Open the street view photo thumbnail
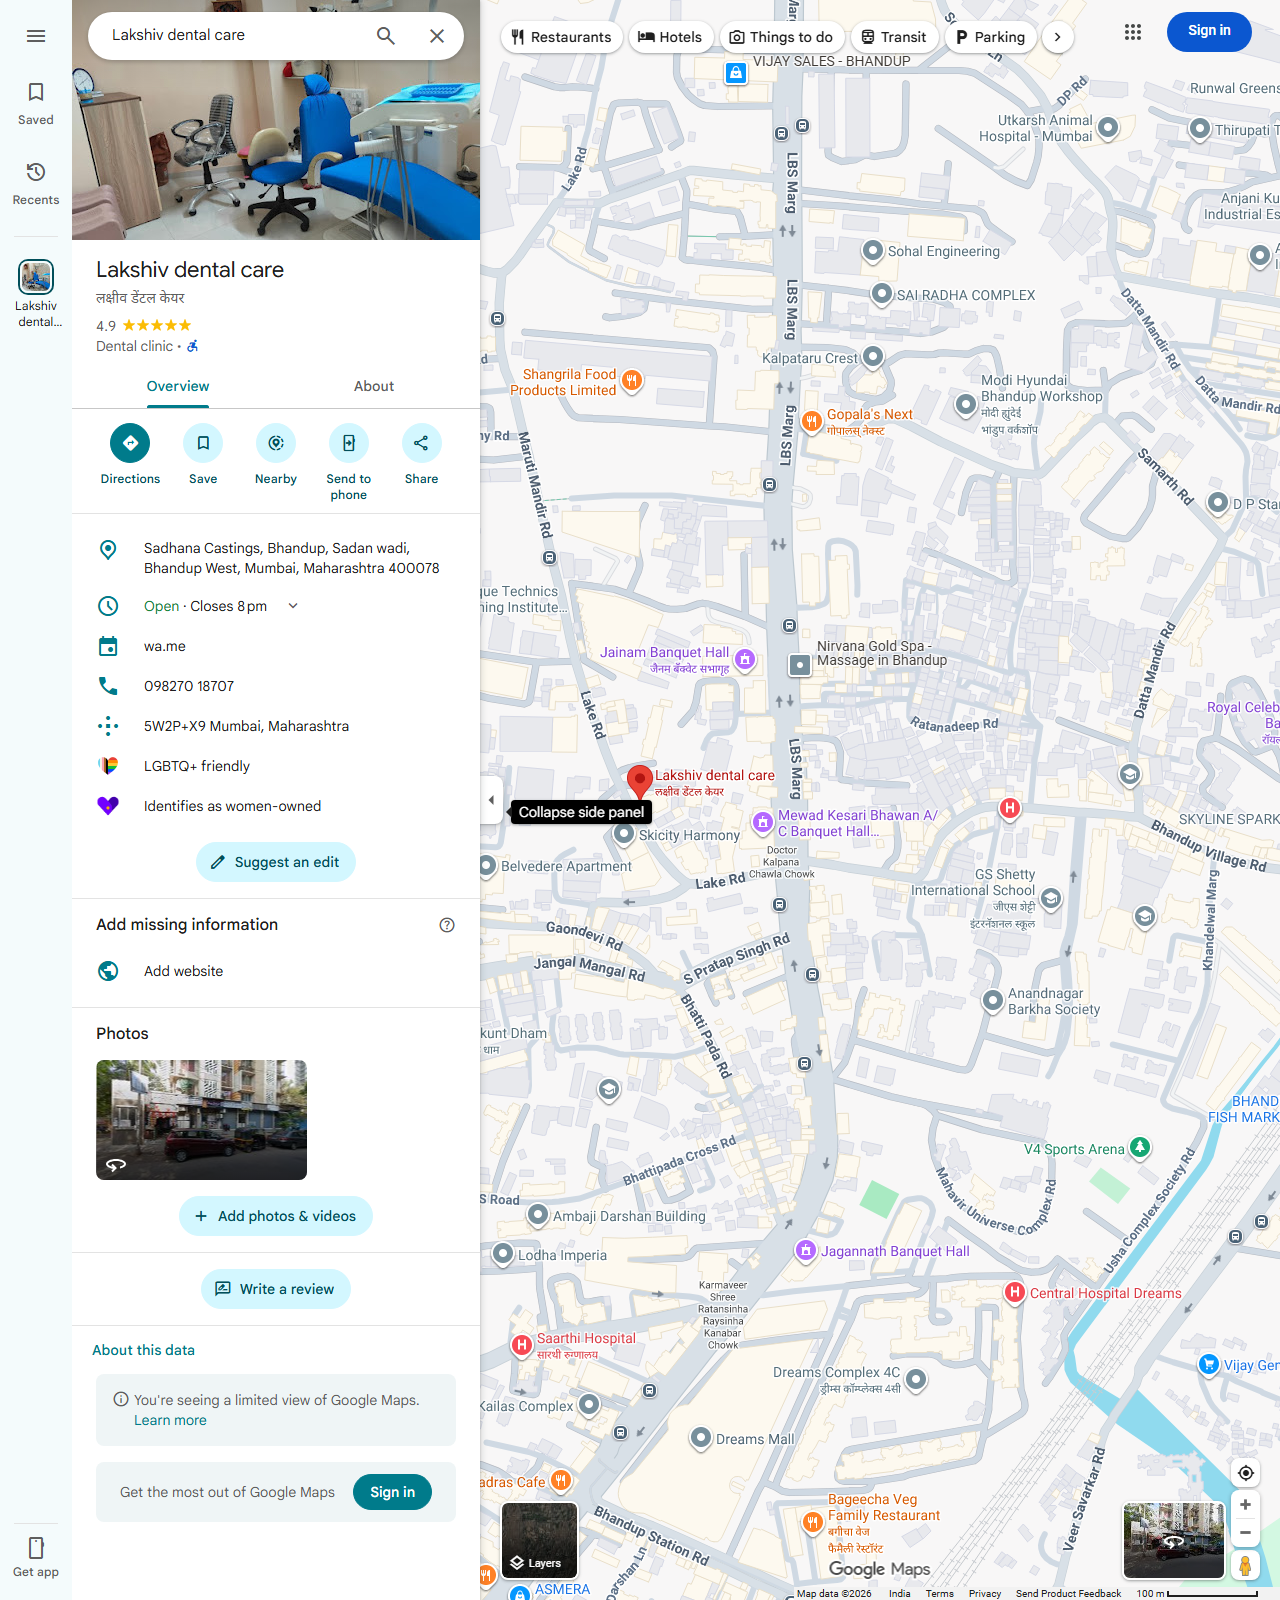The image size is (1280, 1600). tap(201, 1120)
